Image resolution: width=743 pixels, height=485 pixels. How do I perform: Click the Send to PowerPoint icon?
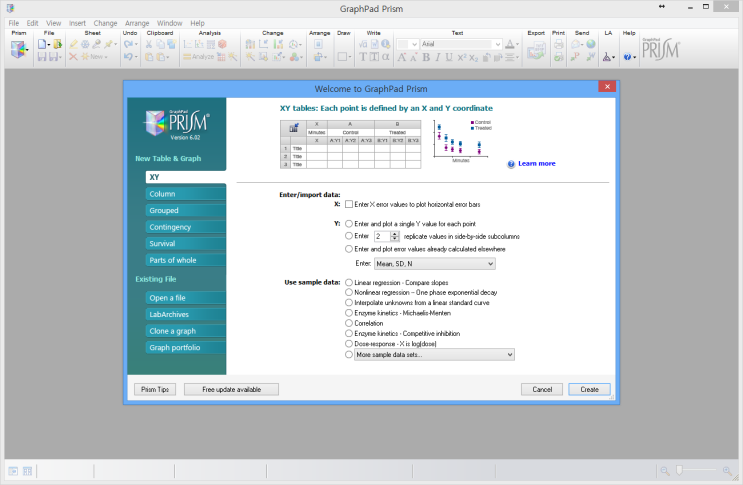tap(576, 57)
